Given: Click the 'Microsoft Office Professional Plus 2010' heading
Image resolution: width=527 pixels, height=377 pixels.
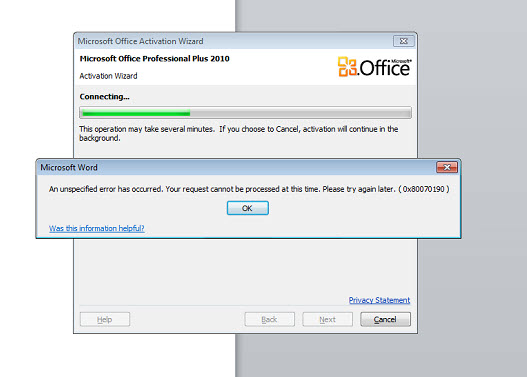Looking at the screenshot, I should pos(155,59).
